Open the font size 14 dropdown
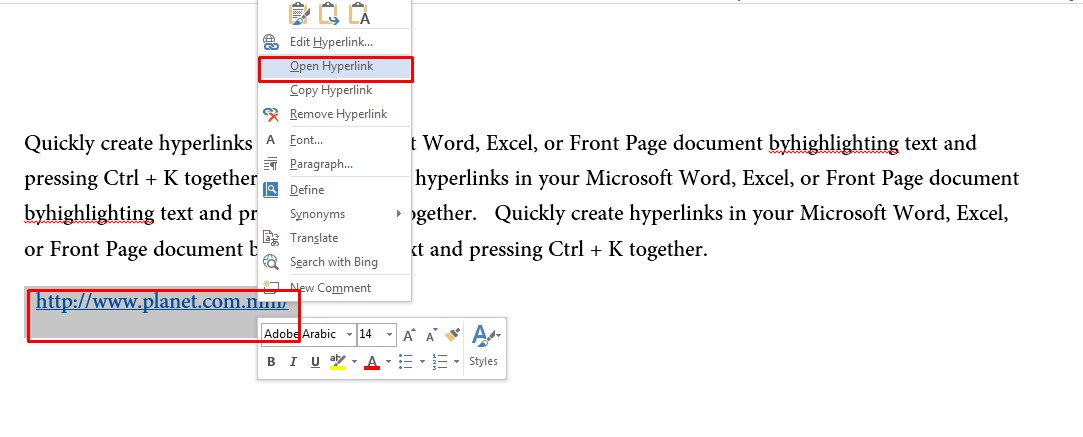Screen dimensions: 1083x437 pyautogui.click(x=390, y=334)
